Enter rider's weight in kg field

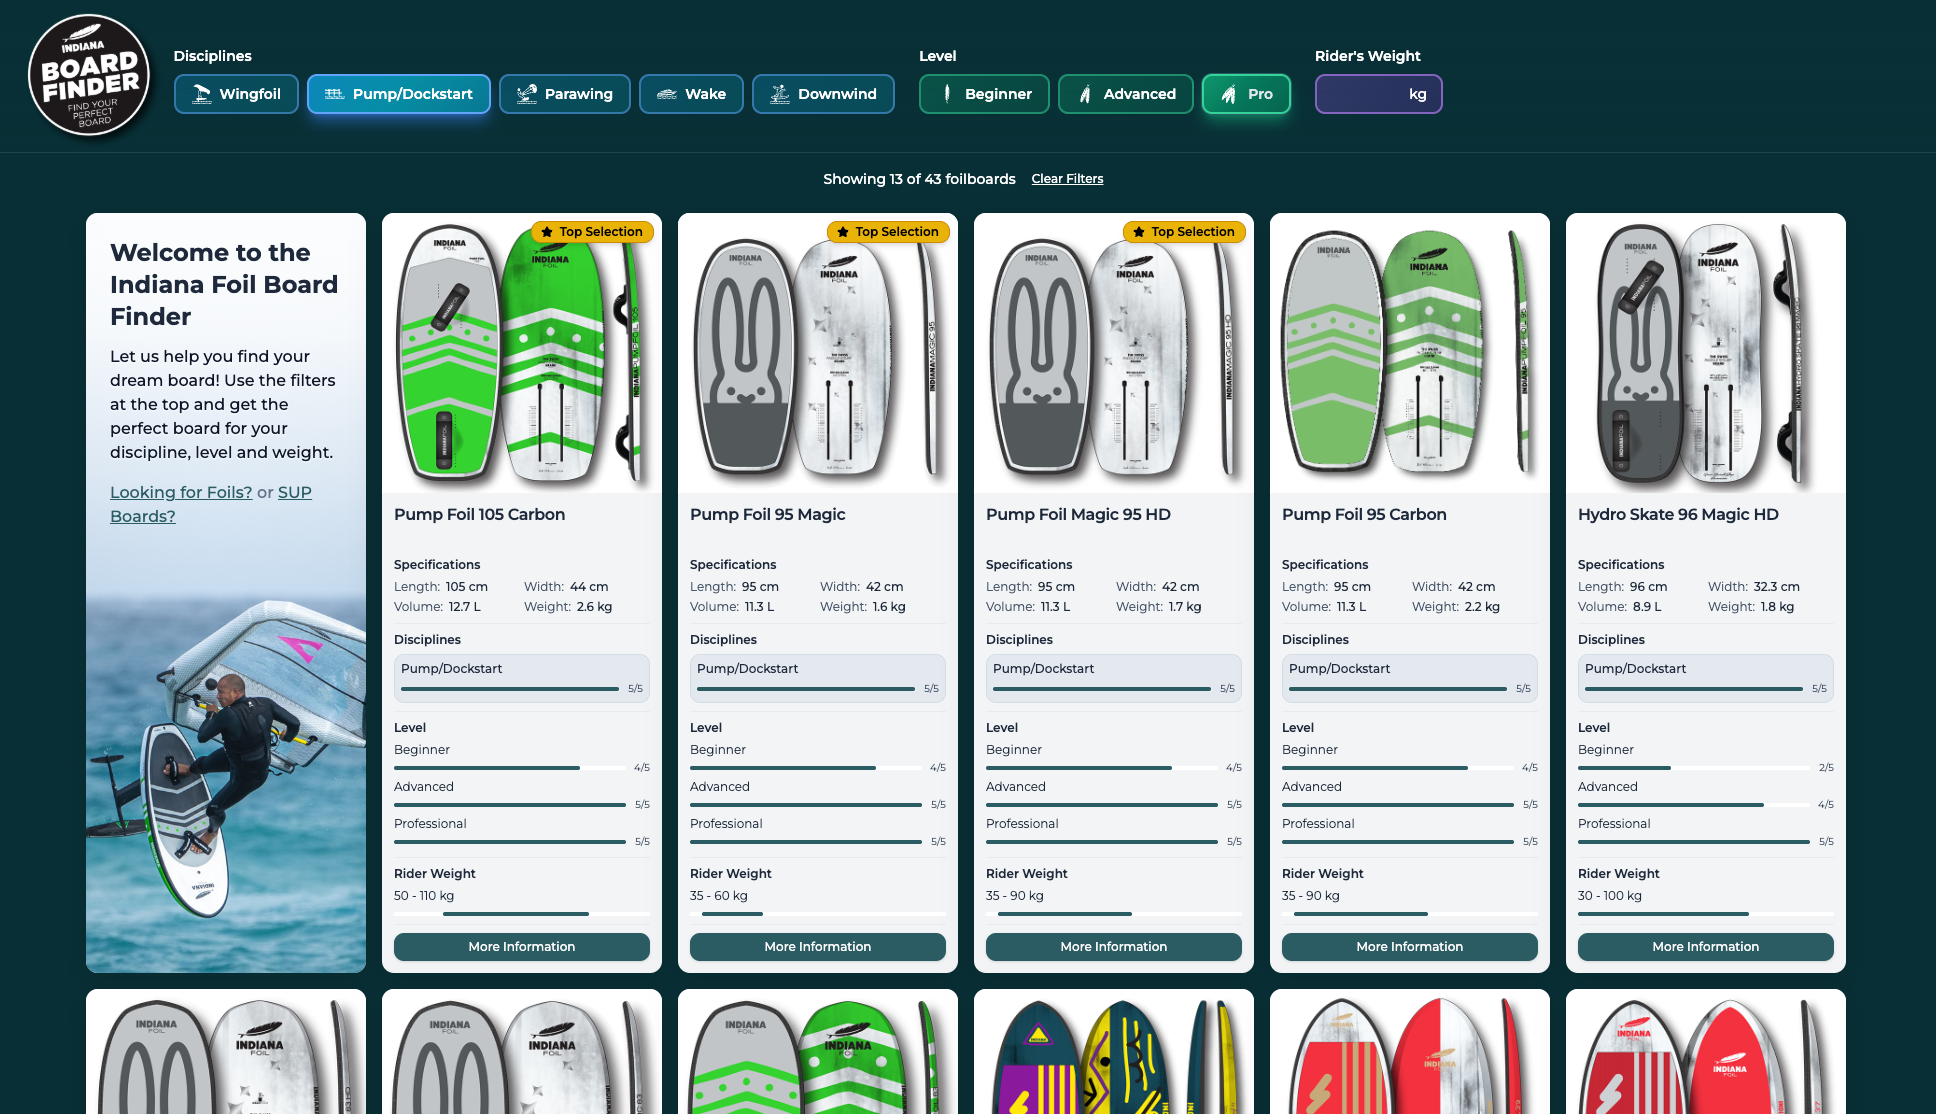[1366, 94]
